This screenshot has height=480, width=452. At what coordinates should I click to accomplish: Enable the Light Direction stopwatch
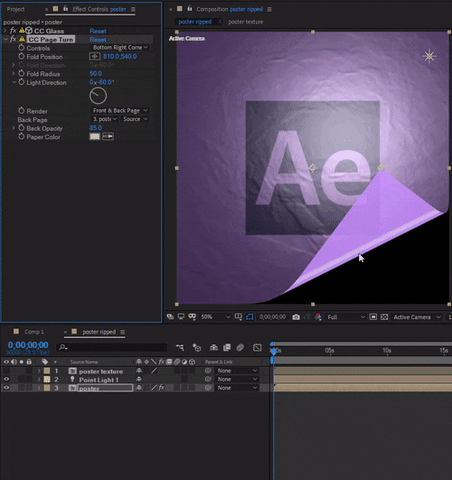point(21,82)
